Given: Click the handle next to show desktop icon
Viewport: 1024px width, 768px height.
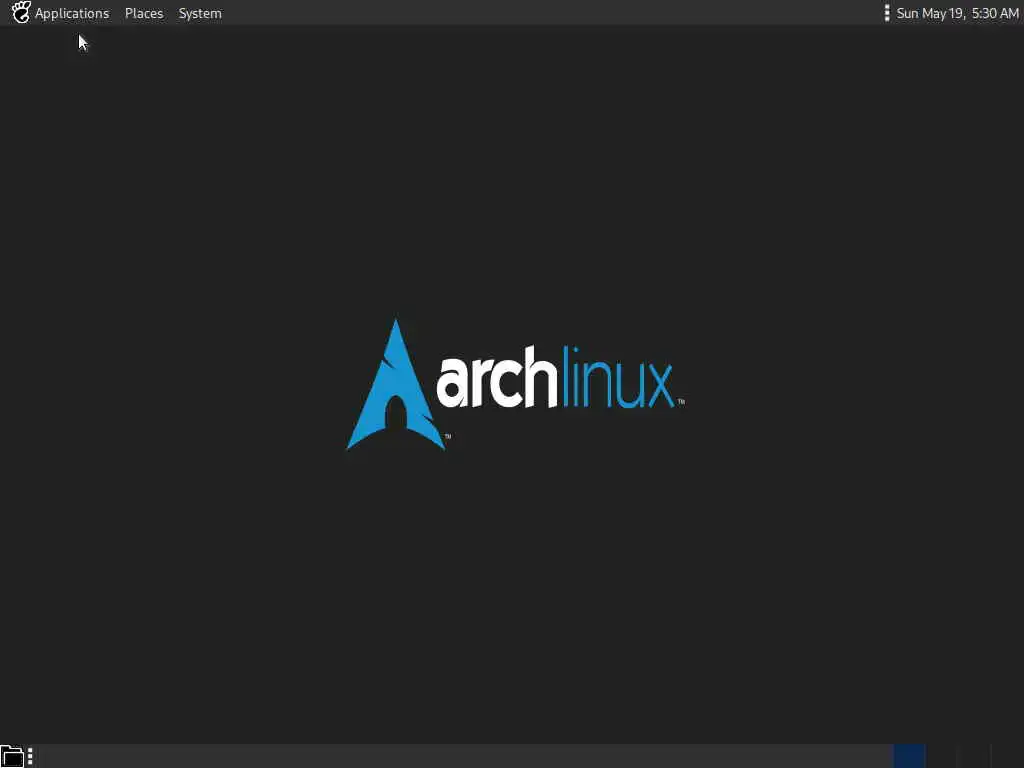Looking at the screenshot, I should (30, 756).
